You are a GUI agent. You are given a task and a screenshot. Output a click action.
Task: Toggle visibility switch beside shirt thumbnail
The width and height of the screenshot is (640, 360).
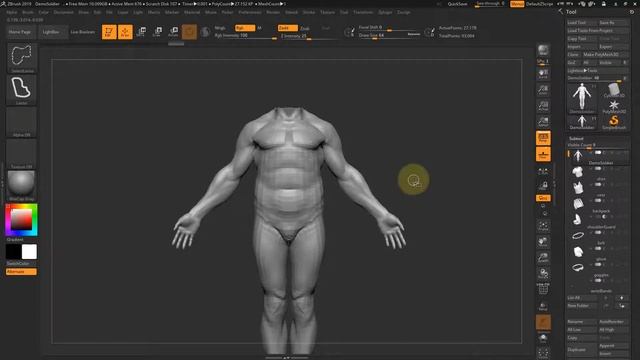click(x=598, y=169)
